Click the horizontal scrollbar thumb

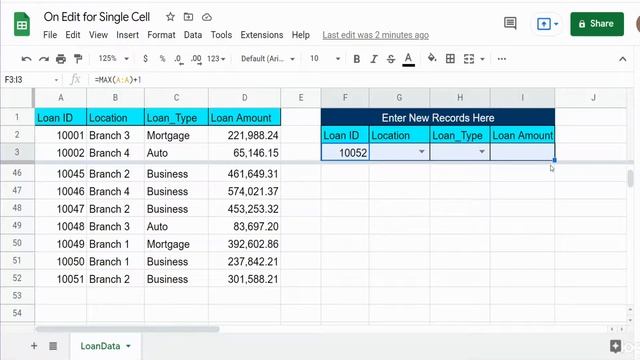[127, 329]
